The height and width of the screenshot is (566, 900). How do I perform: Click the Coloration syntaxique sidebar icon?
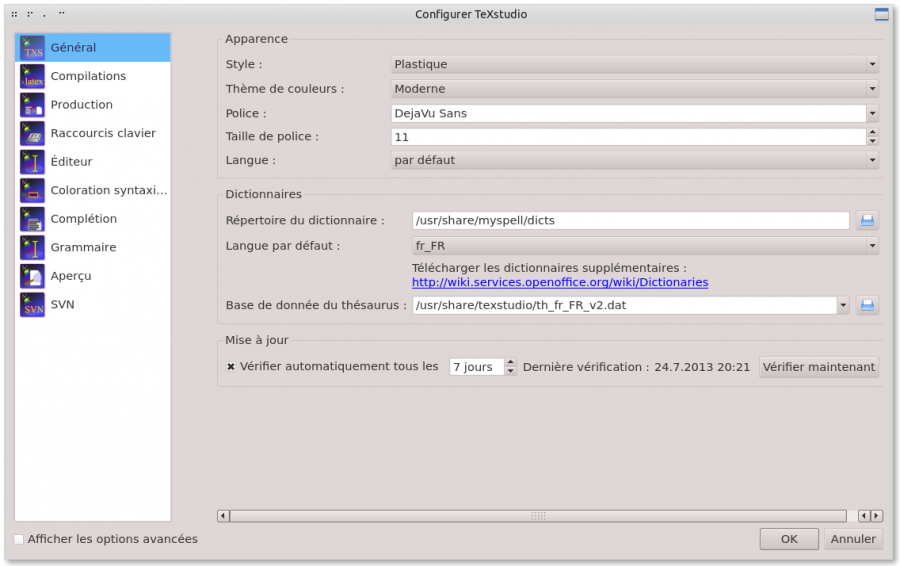pyautogui.click(x=32, y=191)
